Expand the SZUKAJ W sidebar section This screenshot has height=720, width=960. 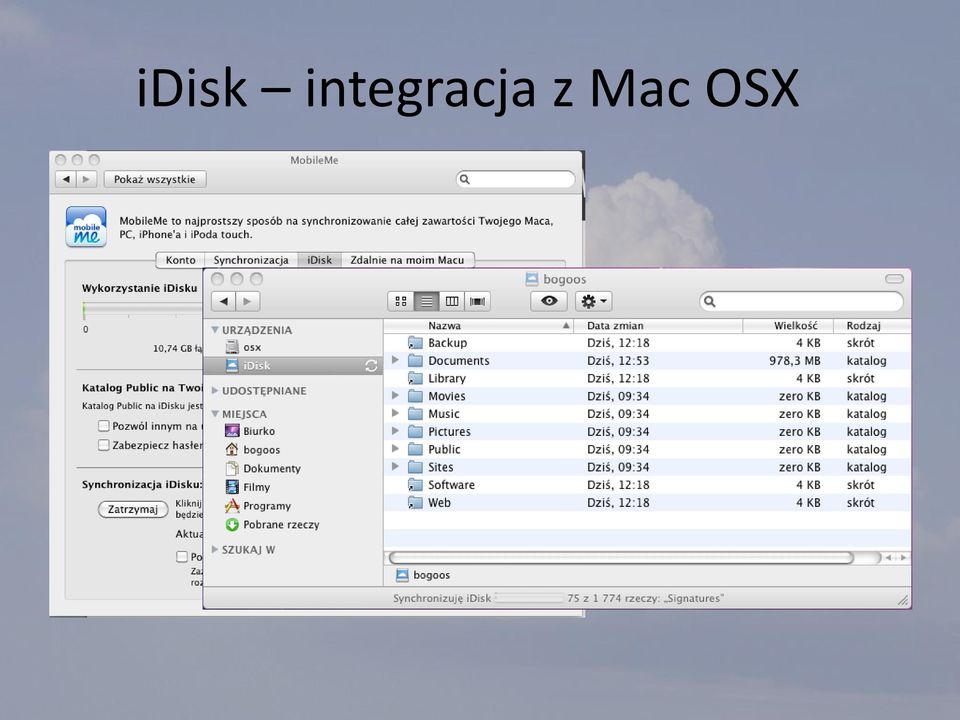point(215,549)
